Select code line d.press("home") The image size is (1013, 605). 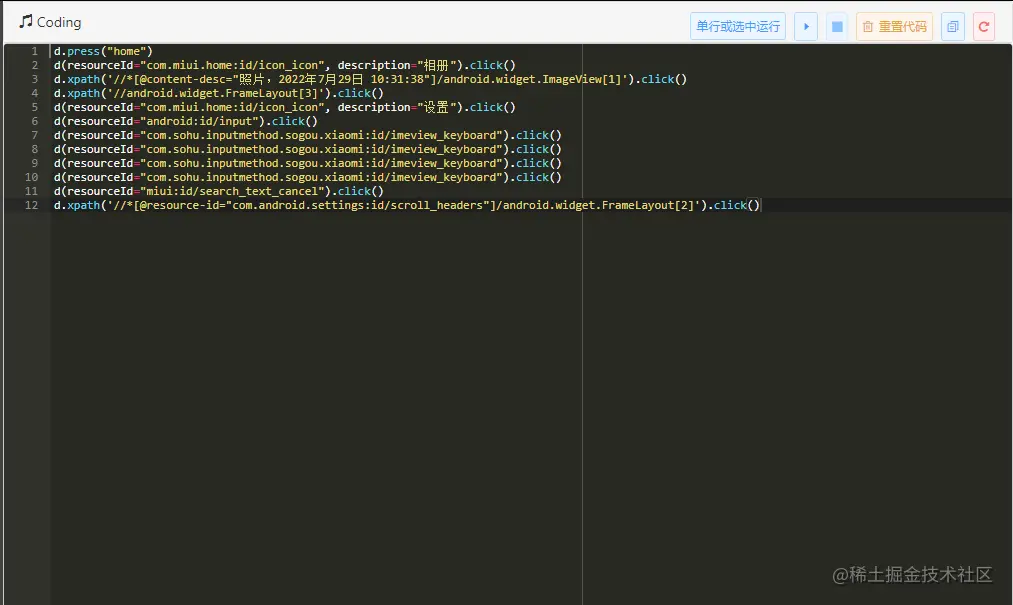pos(103,51)
